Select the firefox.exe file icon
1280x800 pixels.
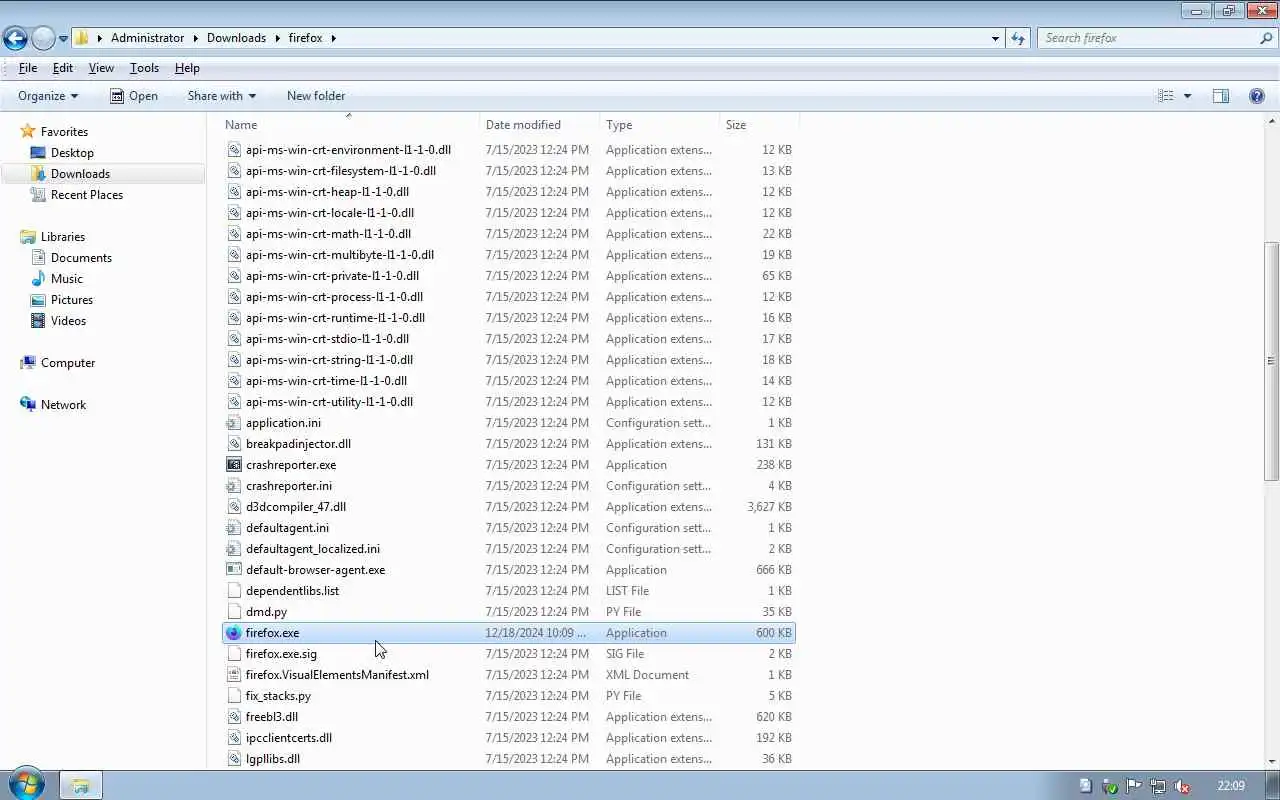(x=234, y=633)
